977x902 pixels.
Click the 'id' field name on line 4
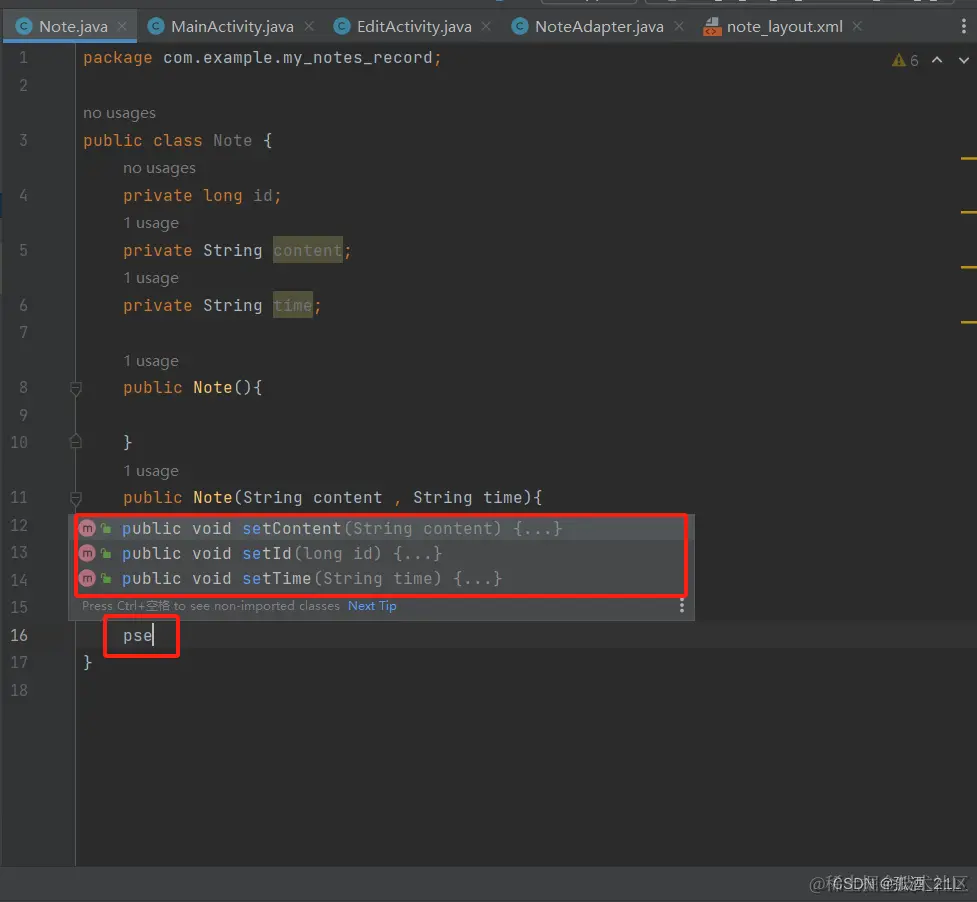263,196
